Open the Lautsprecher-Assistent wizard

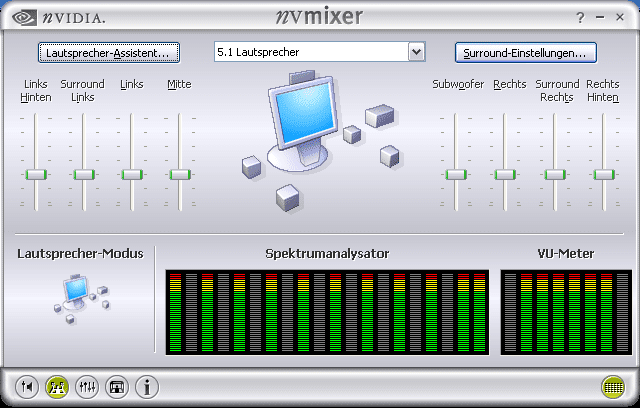click(109, 53)
